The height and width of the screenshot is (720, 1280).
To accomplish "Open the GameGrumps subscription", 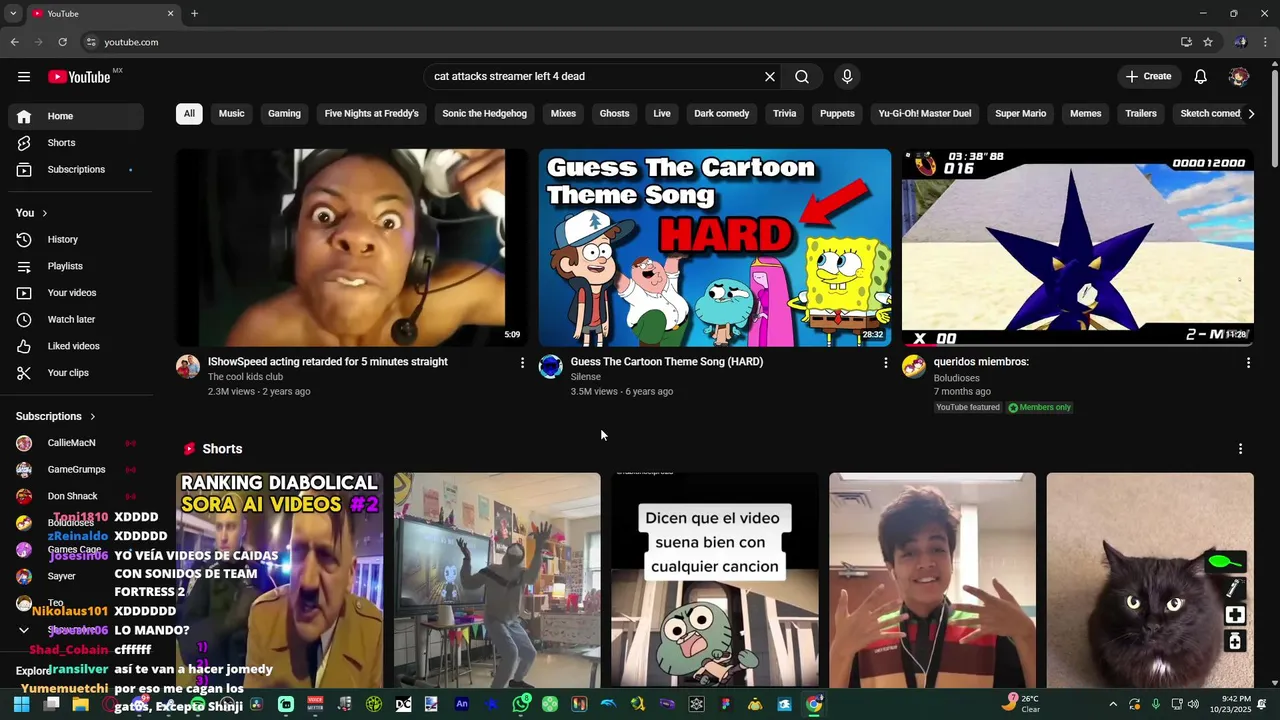I will coord(76,470).
